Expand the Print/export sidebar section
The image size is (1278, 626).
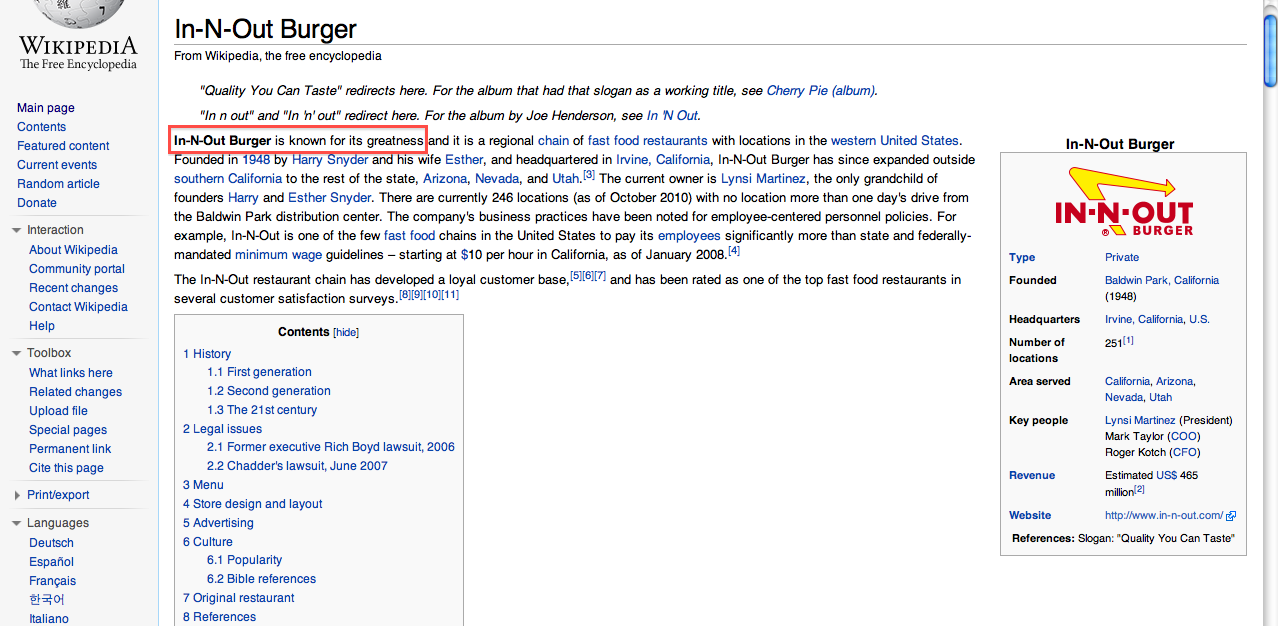(x=17, y=495)
